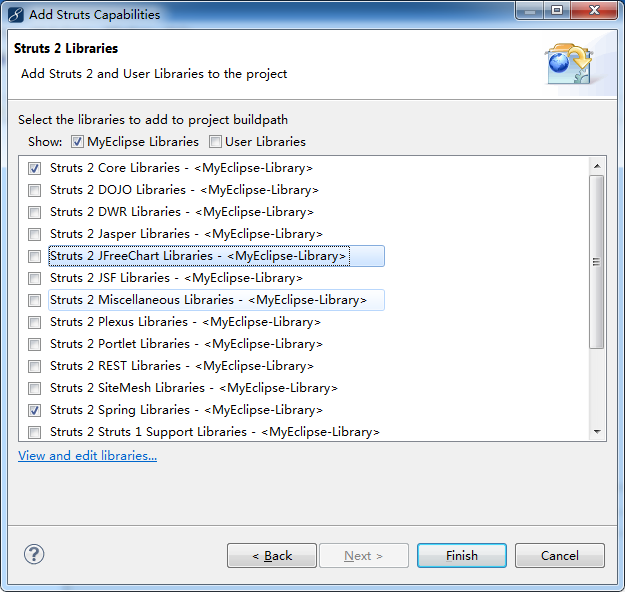Uncheck Struts 2 Core Libraries checkbox
625x592 pixels.
(35, 168)
